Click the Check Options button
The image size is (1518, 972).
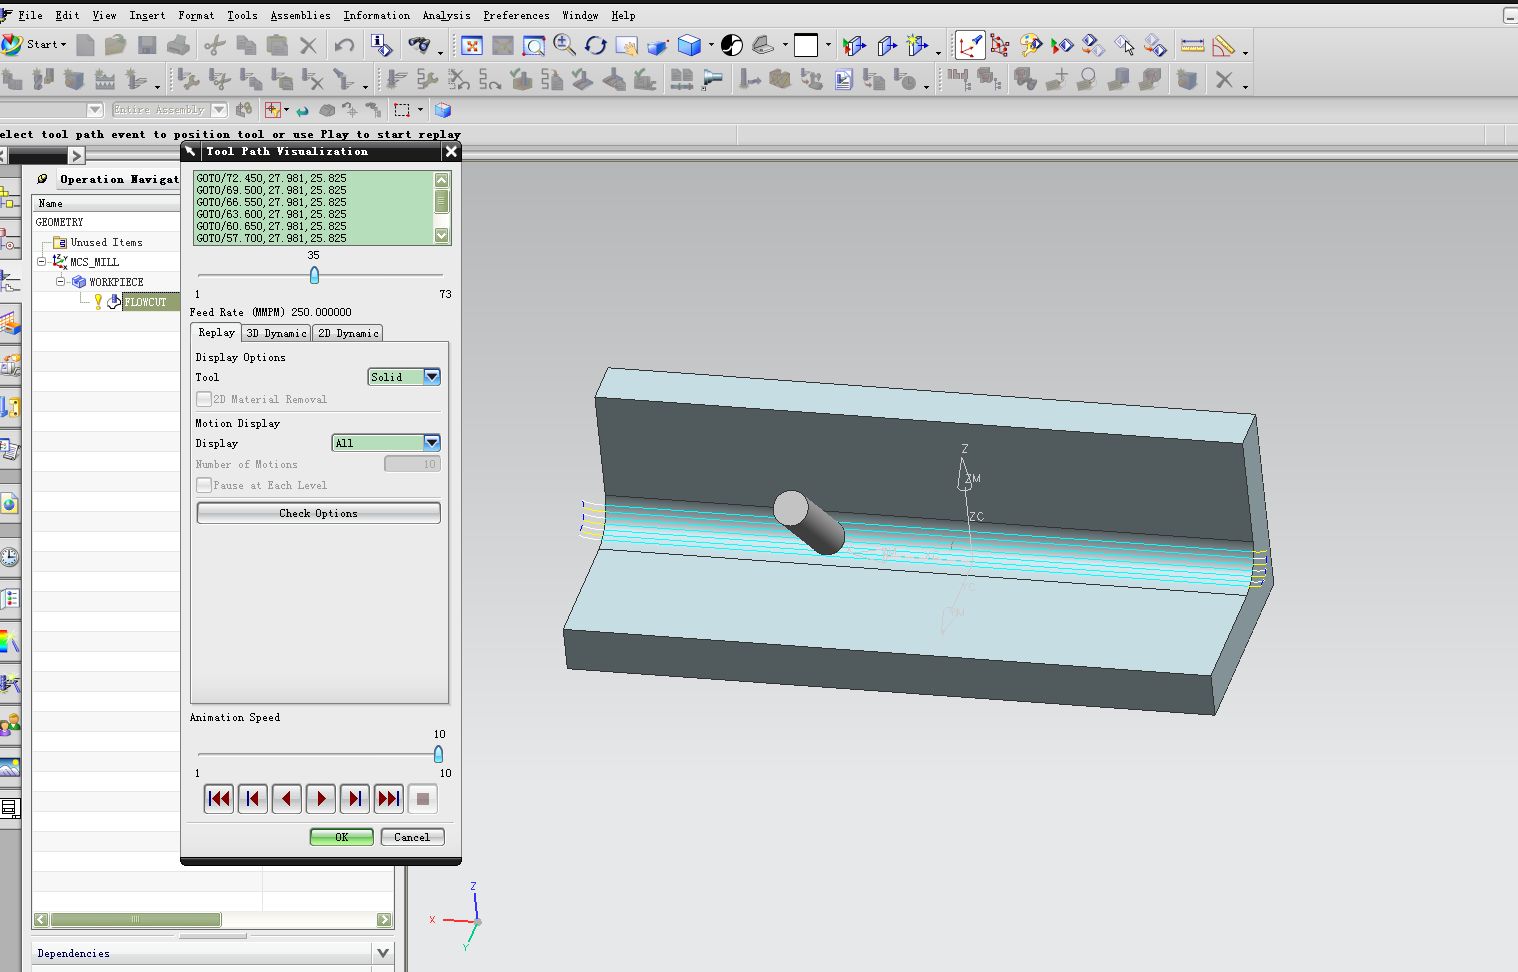click(318, 513)
